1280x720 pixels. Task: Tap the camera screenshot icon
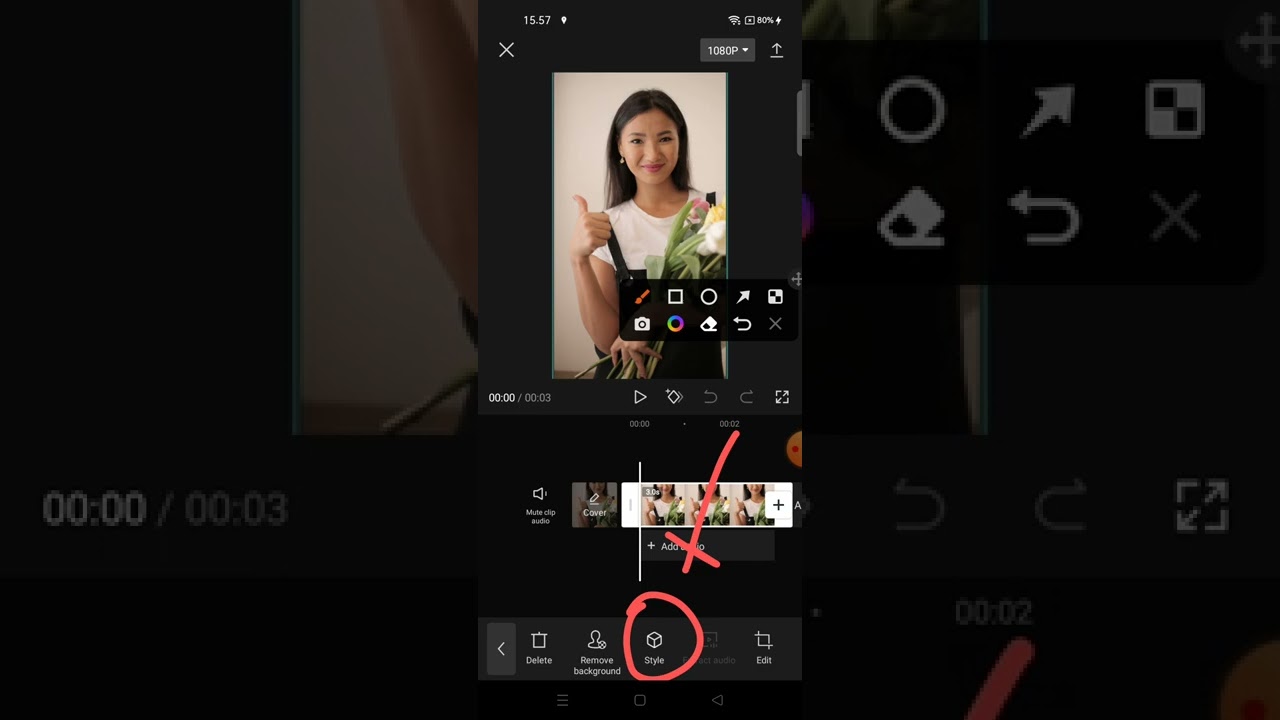[x=642, y=324]
